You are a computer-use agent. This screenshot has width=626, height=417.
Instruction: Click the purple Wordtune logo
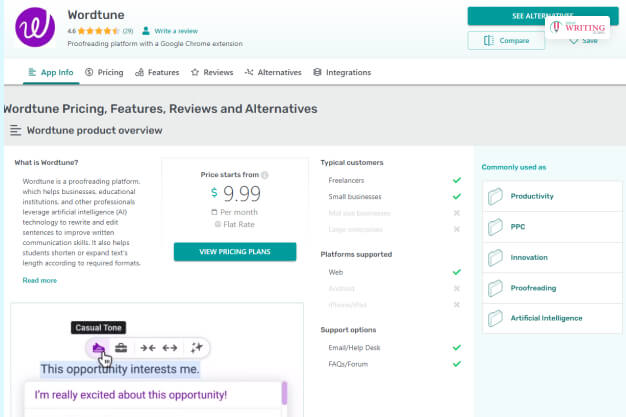[35, 27]
